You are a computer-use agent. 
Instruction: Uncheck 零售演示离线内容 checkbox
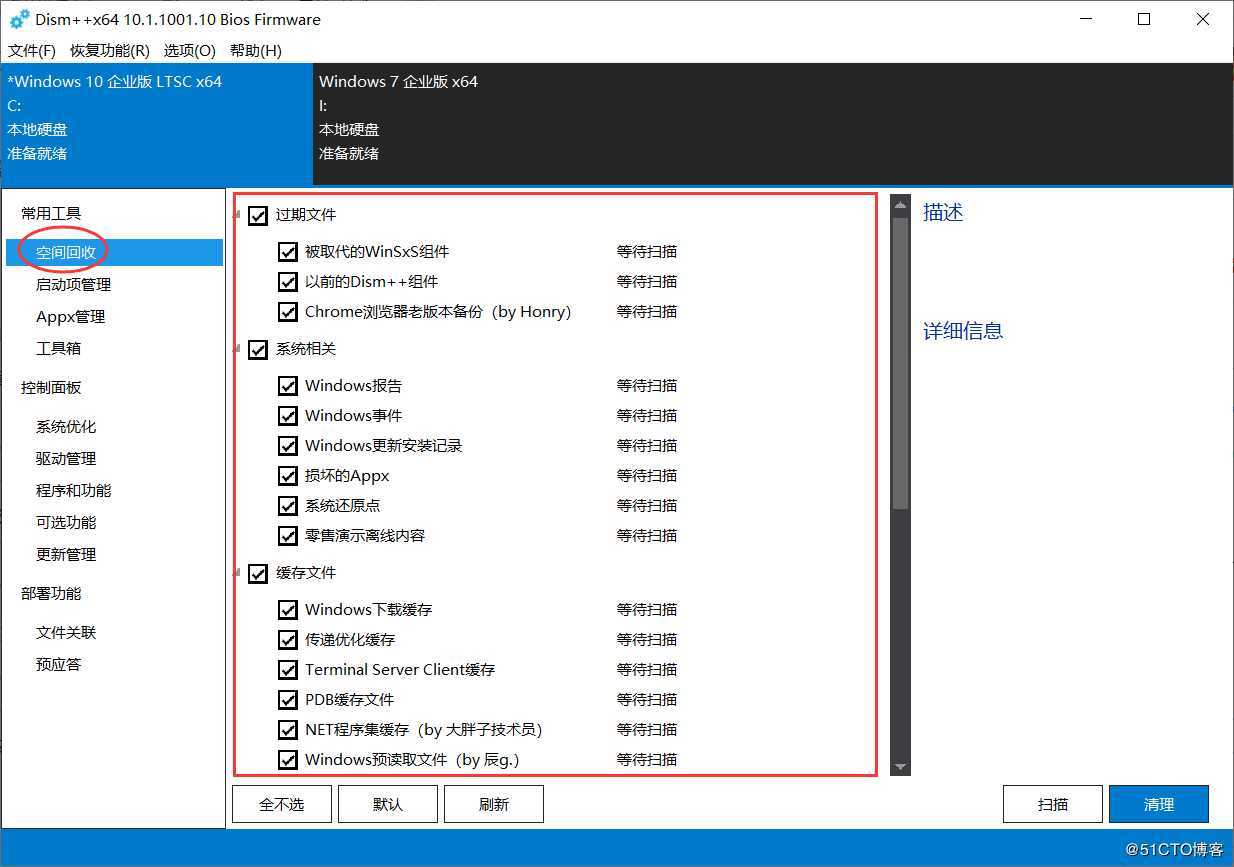click(x=288, y=536)
